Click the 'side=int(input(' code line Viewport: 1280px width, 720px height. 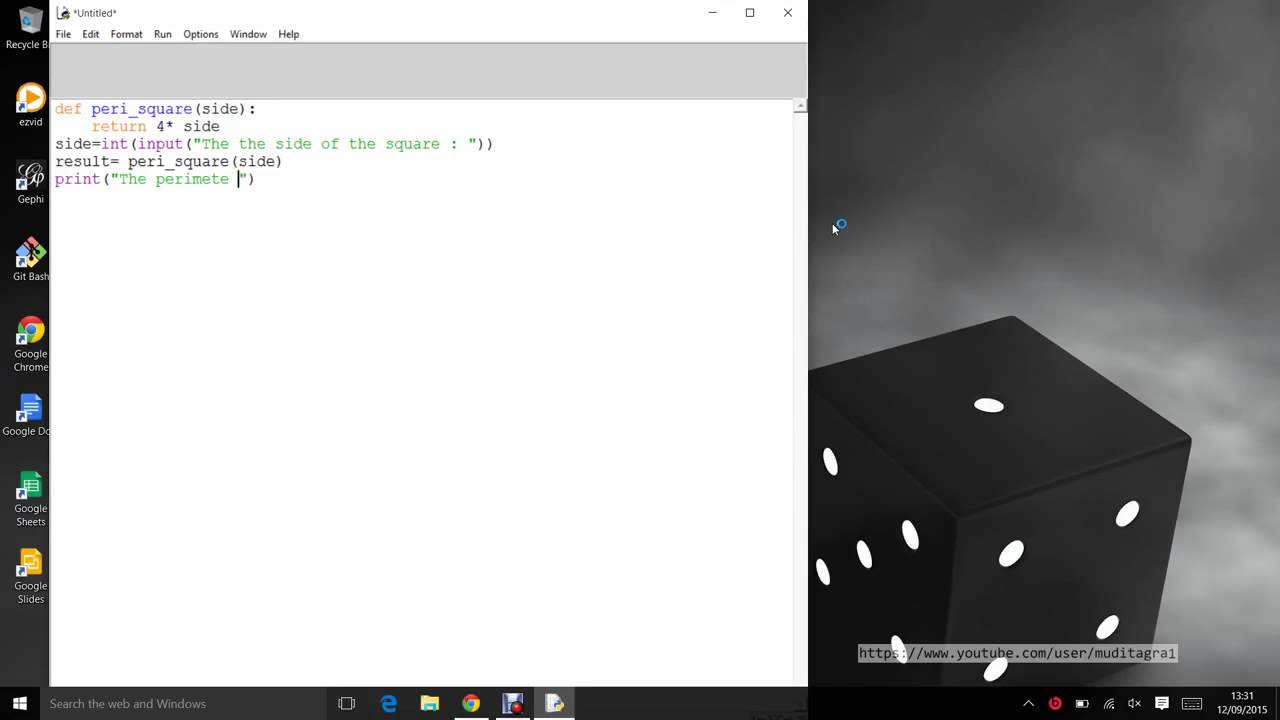(x=274, y=144)
